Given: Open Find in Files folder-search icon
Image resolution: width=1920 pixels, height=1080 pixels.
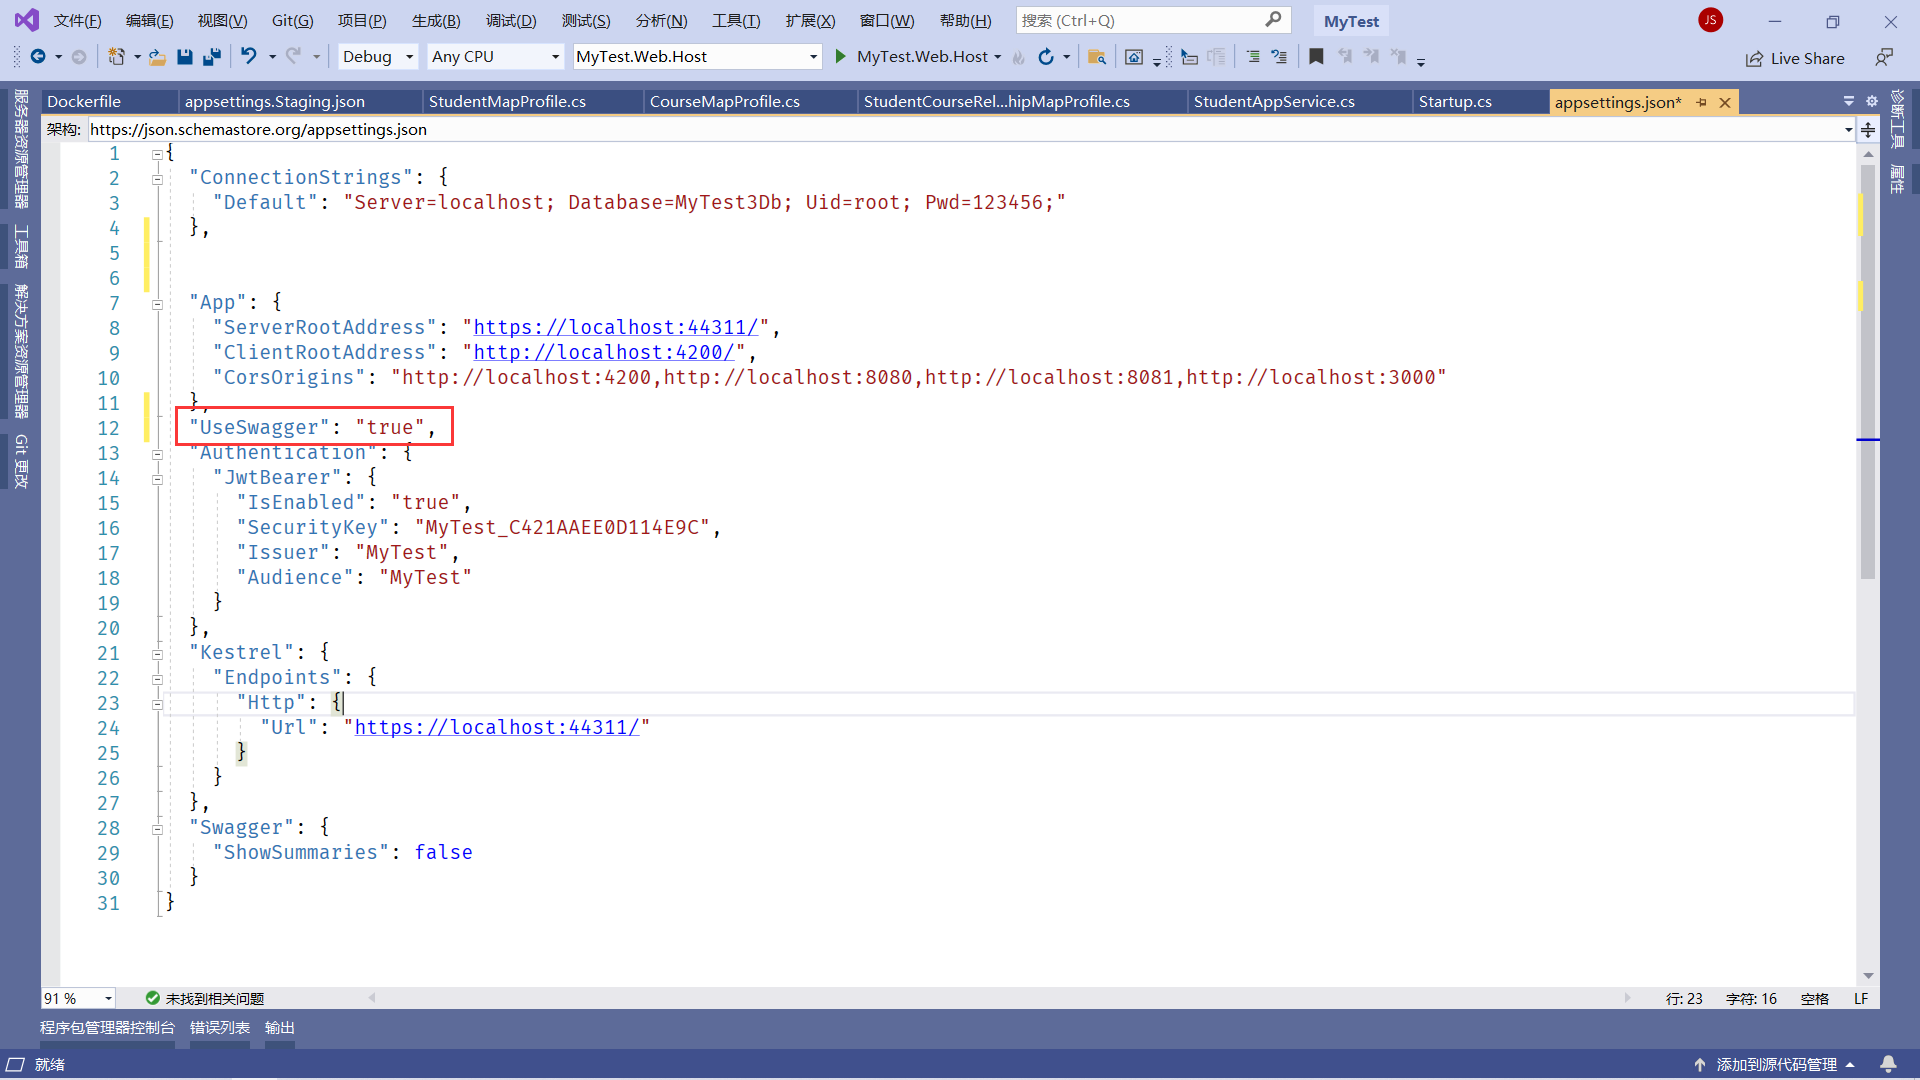Looking at the screenshot, I should 1097,57.
